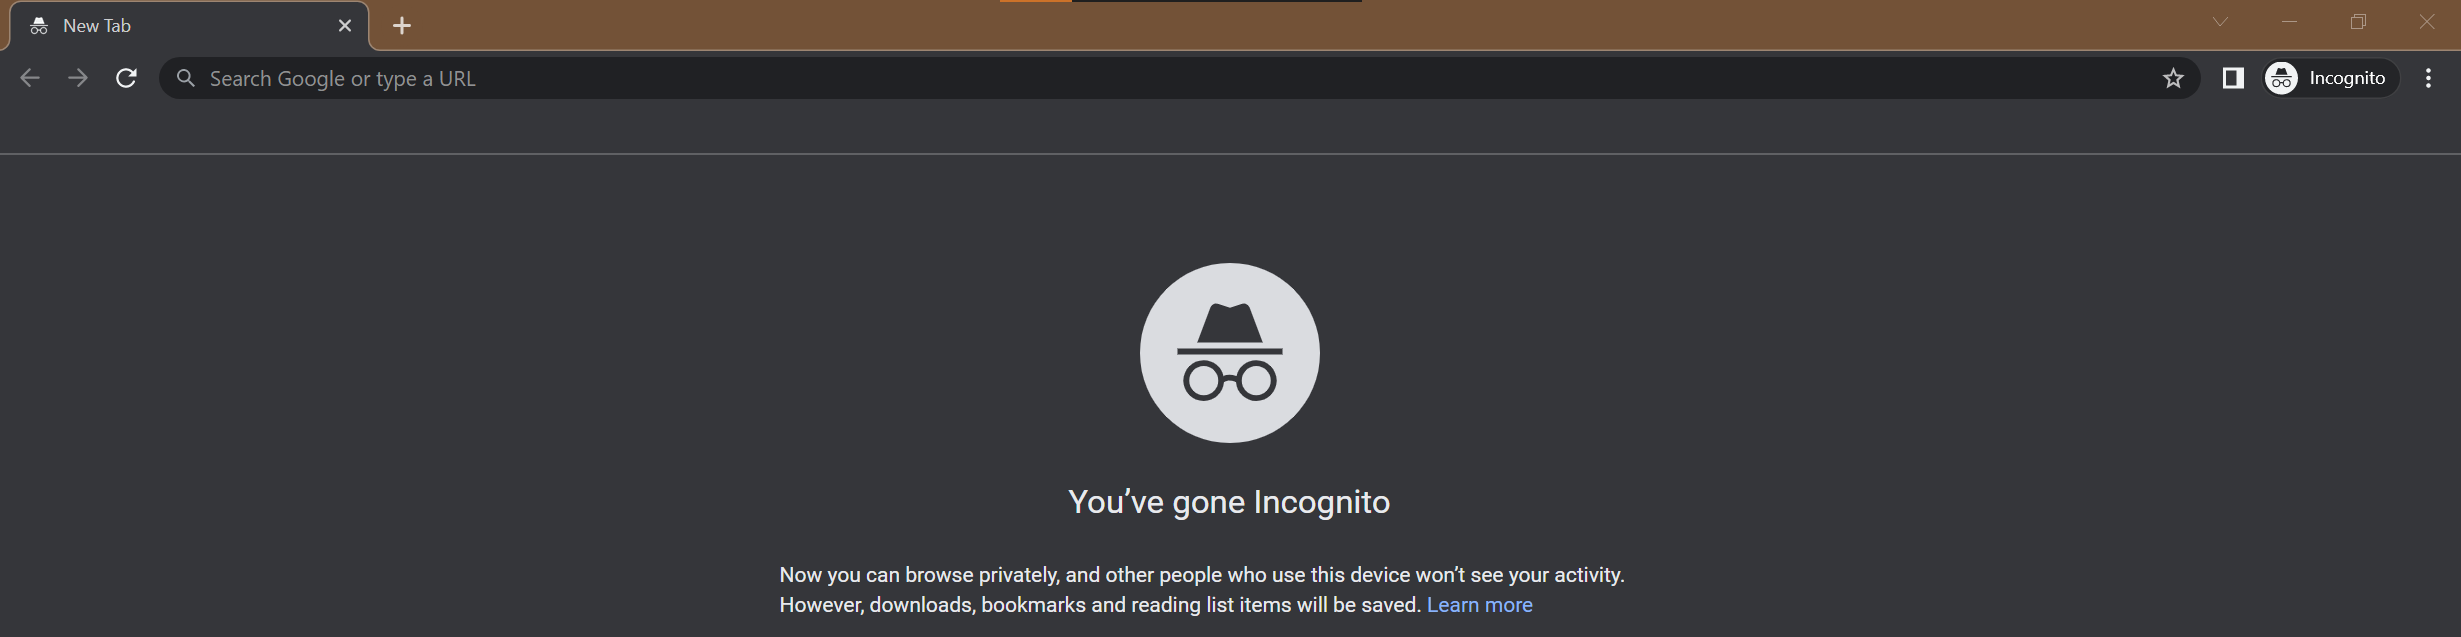
Task: Open a new tab with the plus button
Action: (x=402, y=26)
